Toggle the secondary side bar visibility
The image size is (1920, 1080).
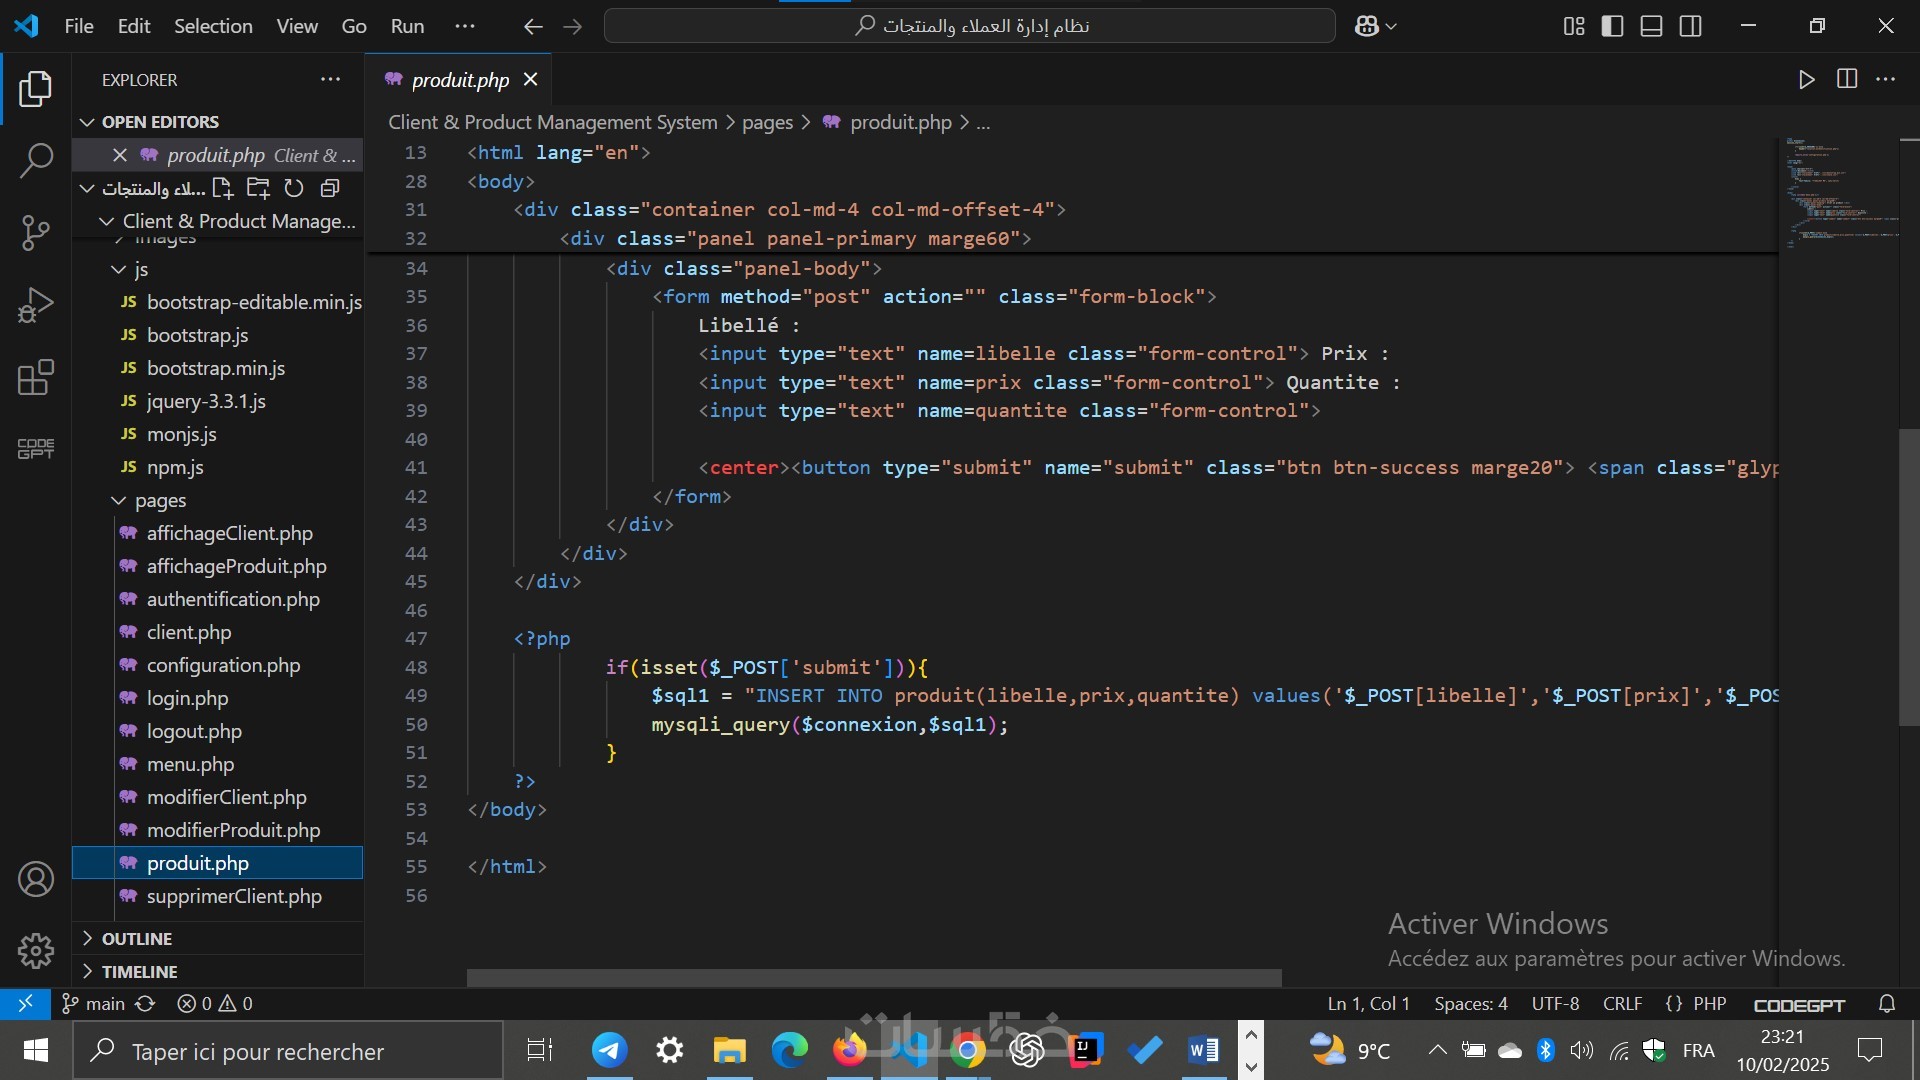pyautogui.click(x=1691, y=26)
